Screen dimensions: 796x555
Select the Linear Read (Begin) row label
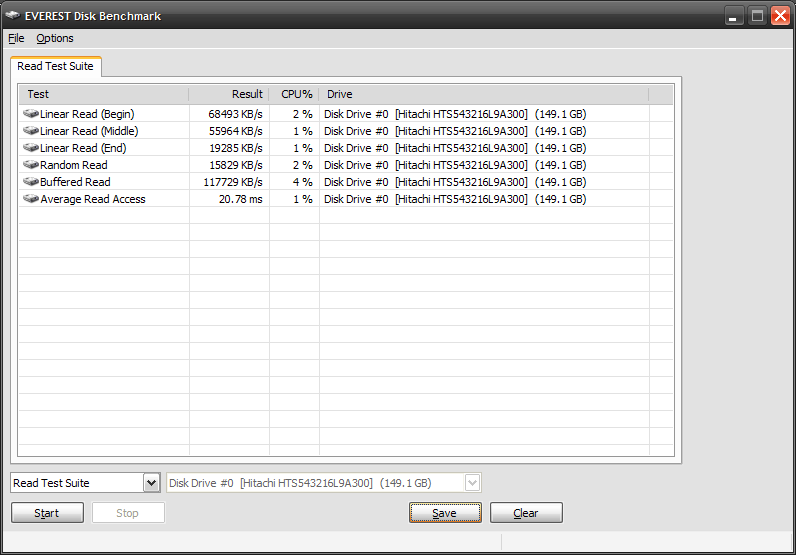click(87, 114)
